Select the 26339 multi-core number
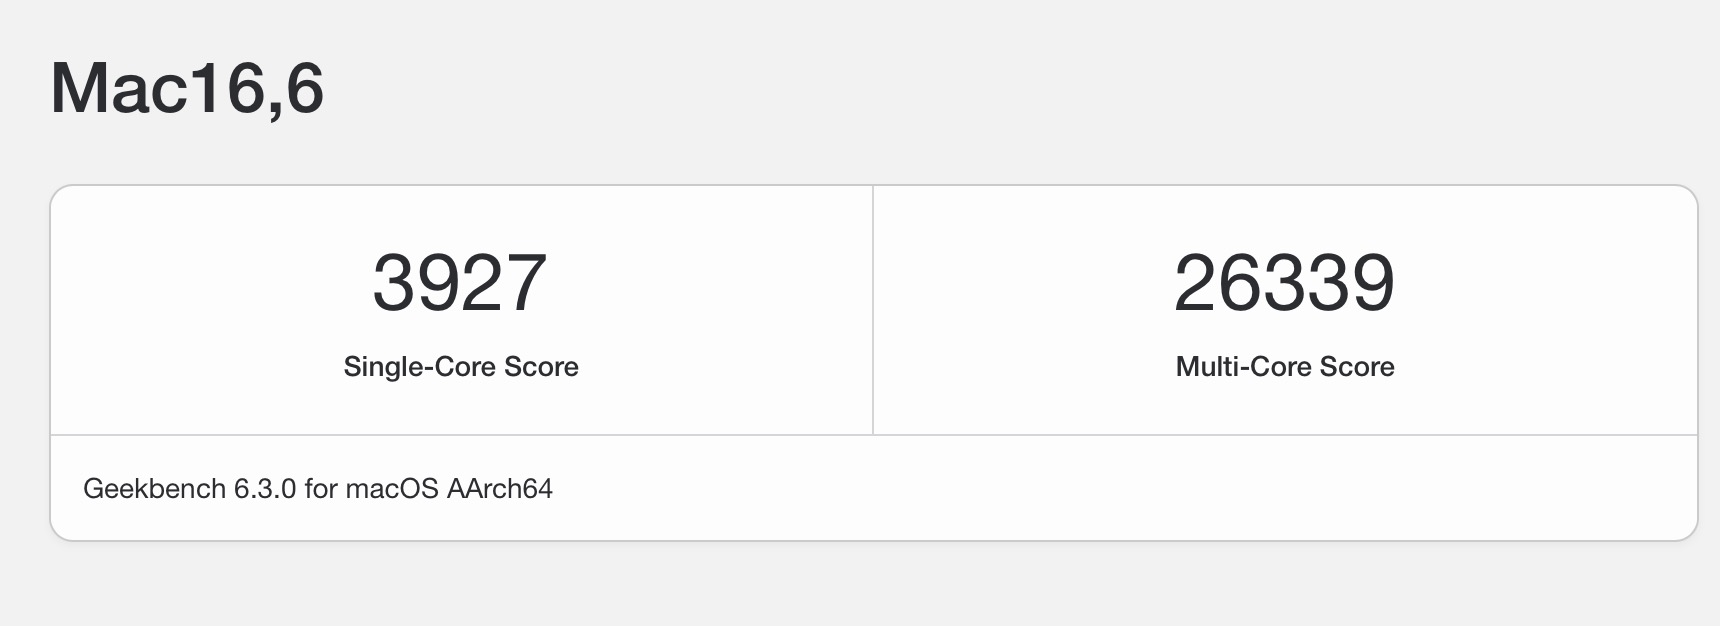 tap(1284, 283)
